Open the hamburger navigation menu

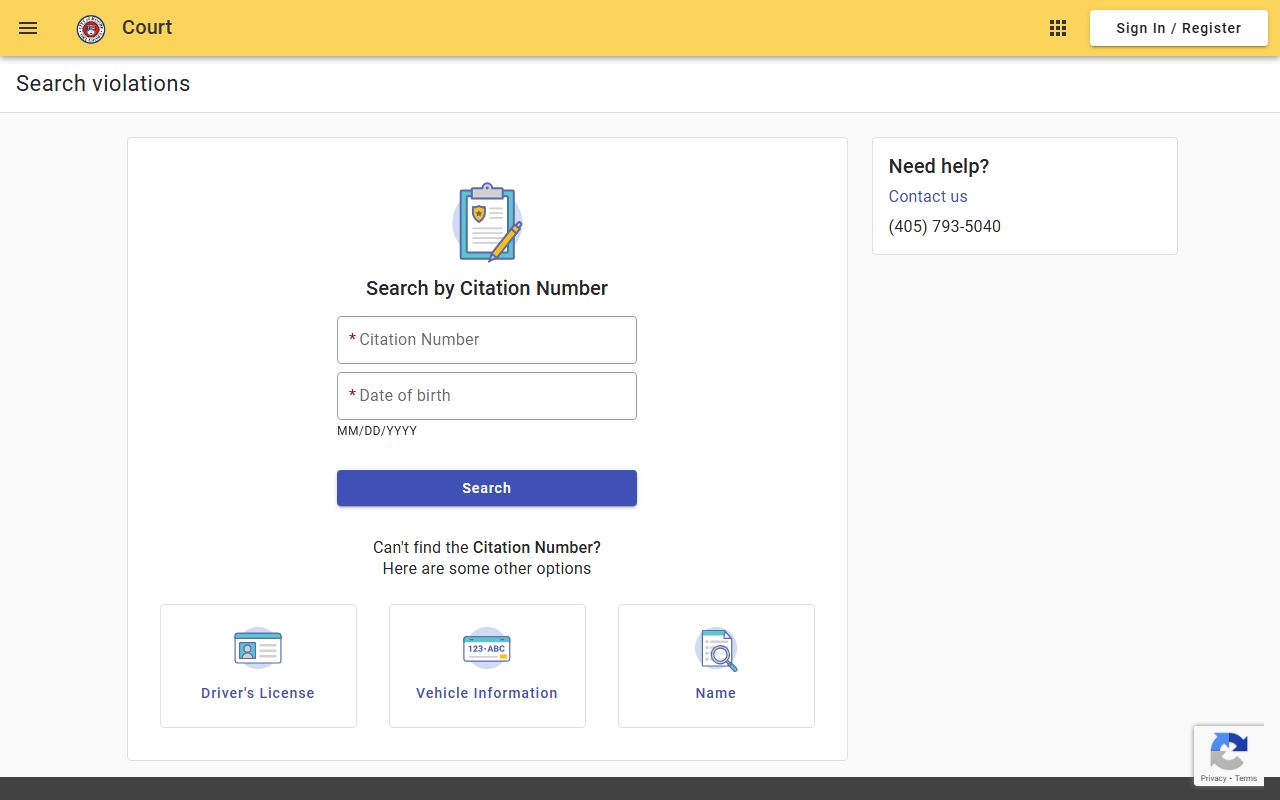28,28
